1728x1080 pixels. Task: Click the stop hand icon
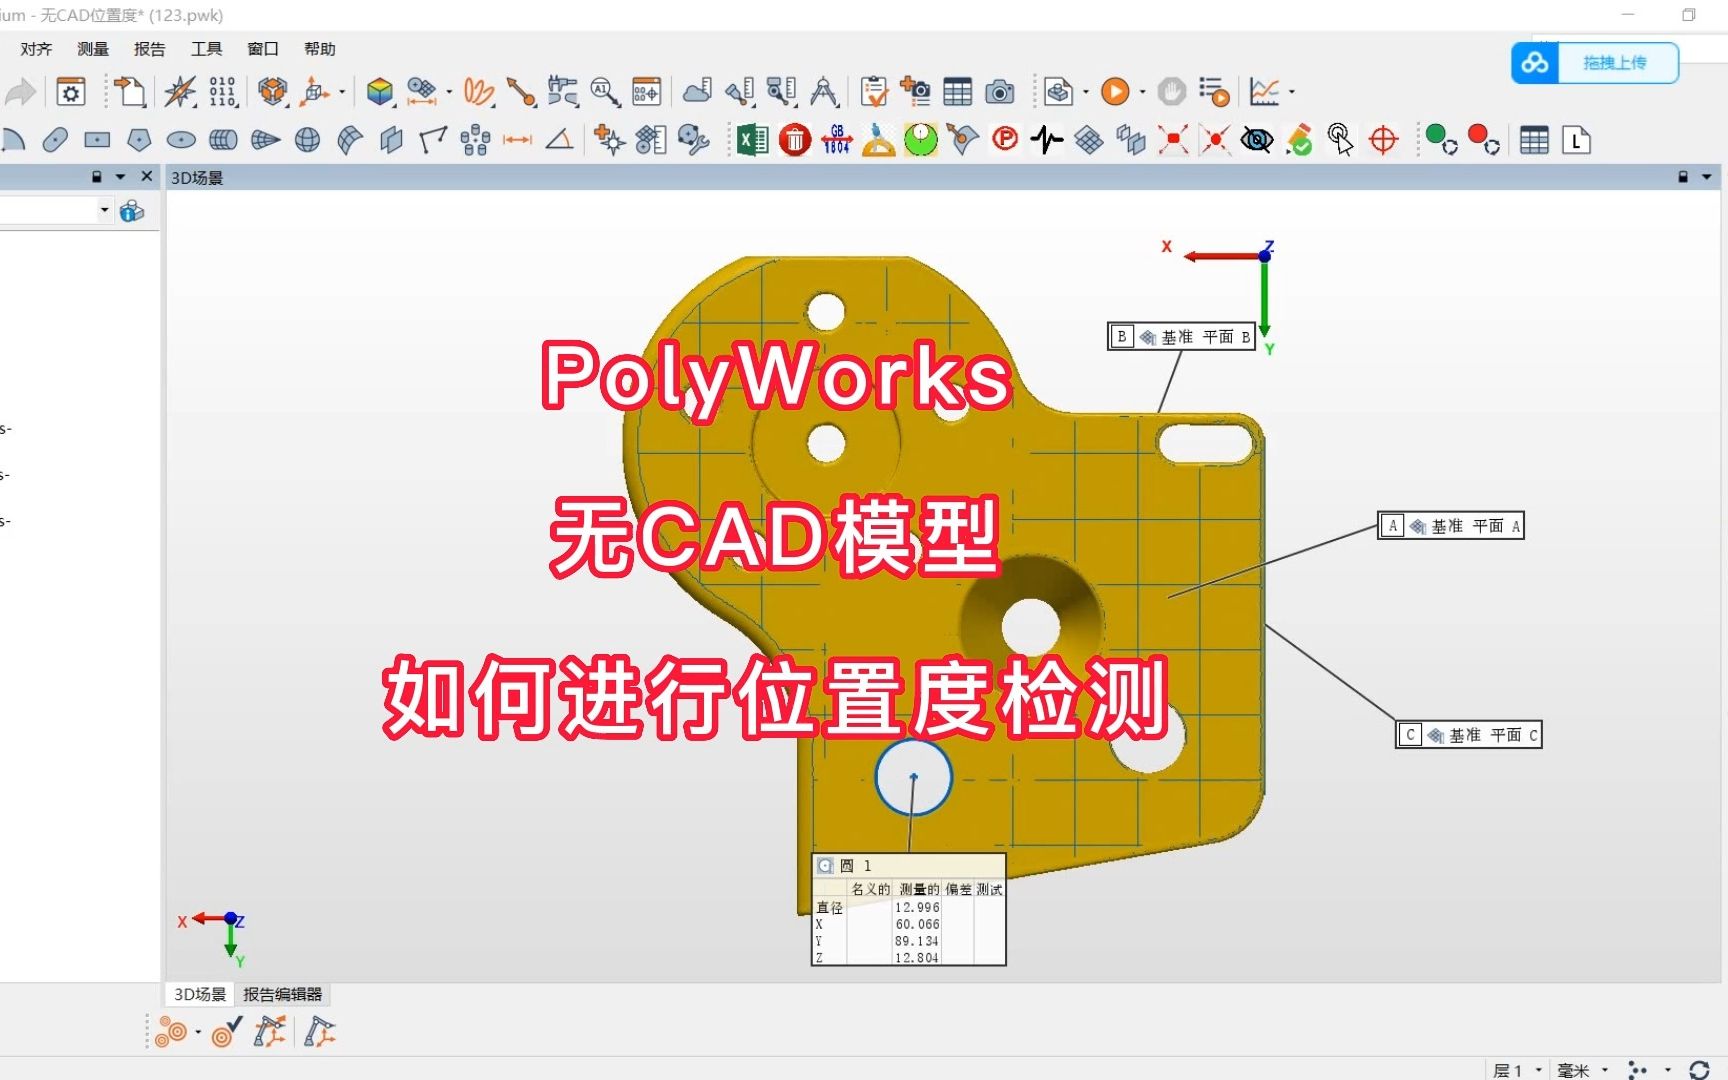pyautogui.click(x=1171, y=93)
